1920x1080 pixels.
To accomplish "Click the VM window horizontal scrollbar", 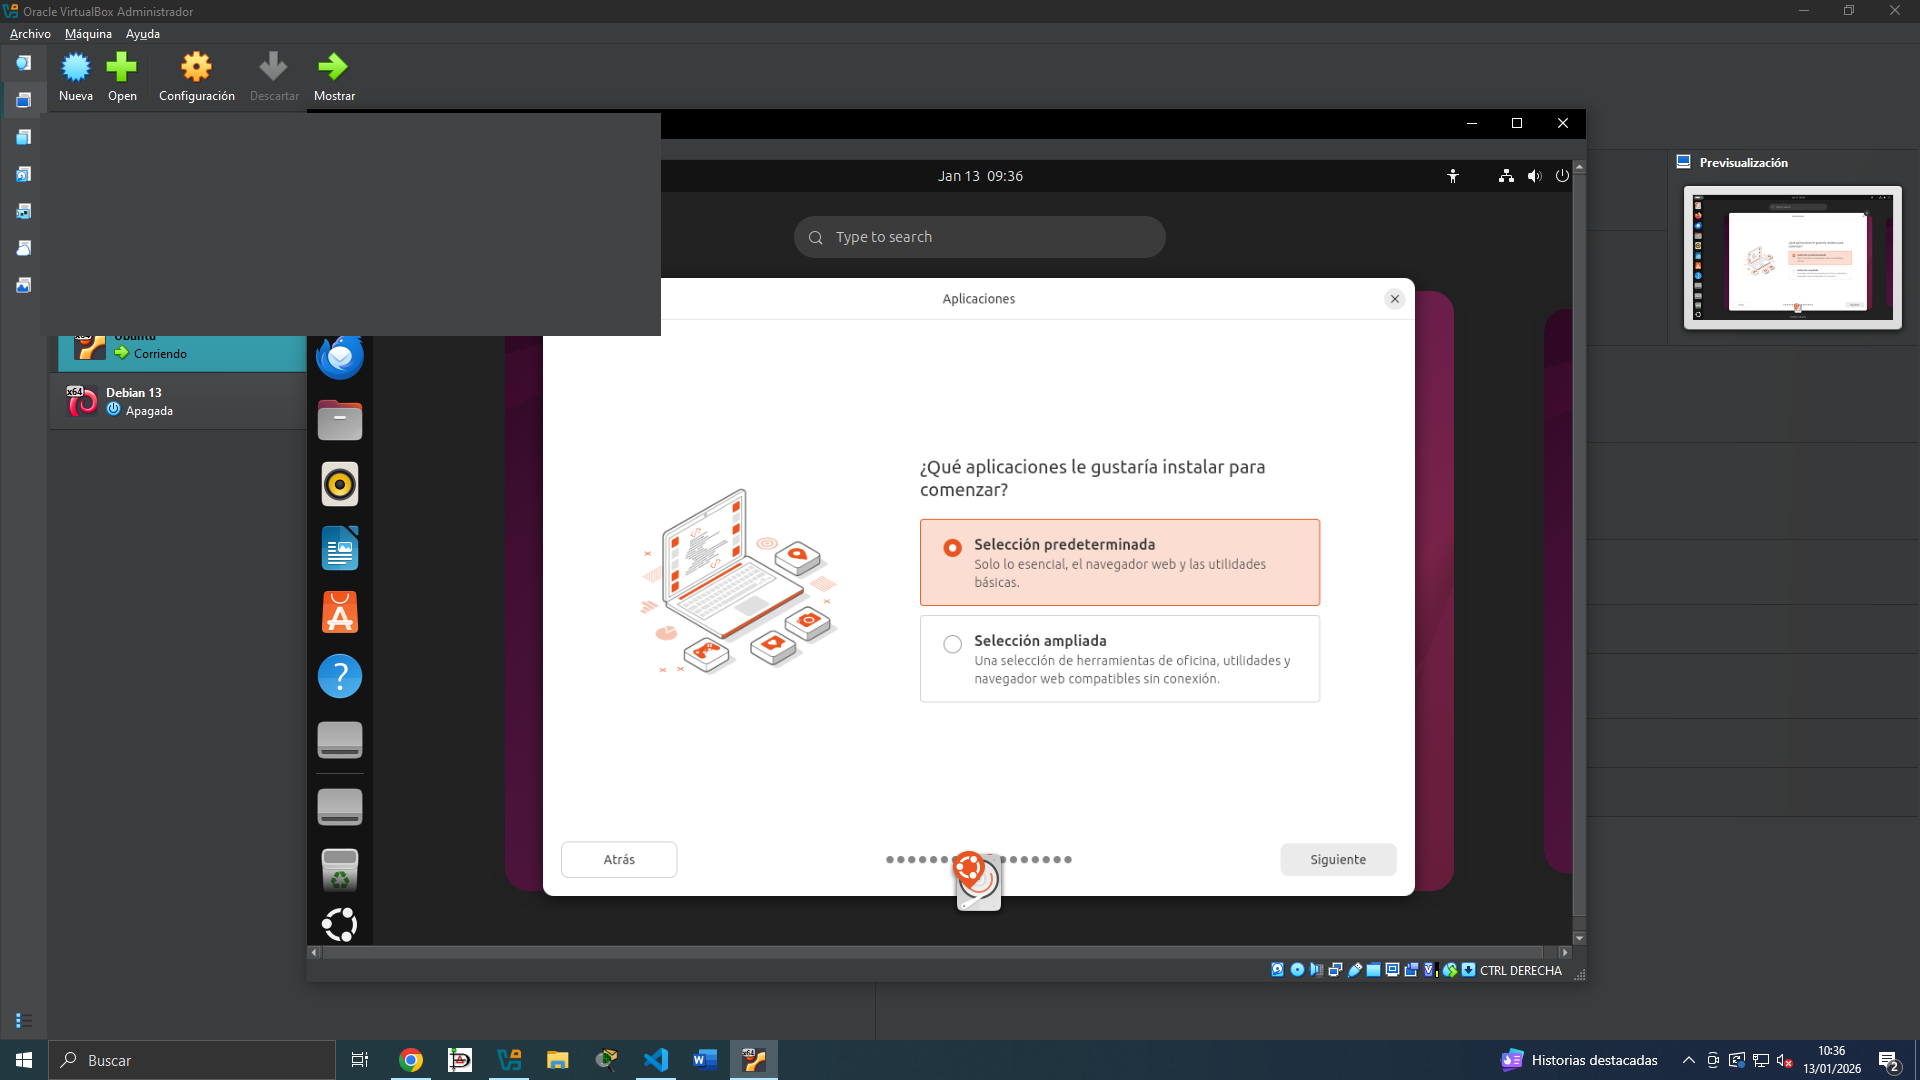I will 932,953.
